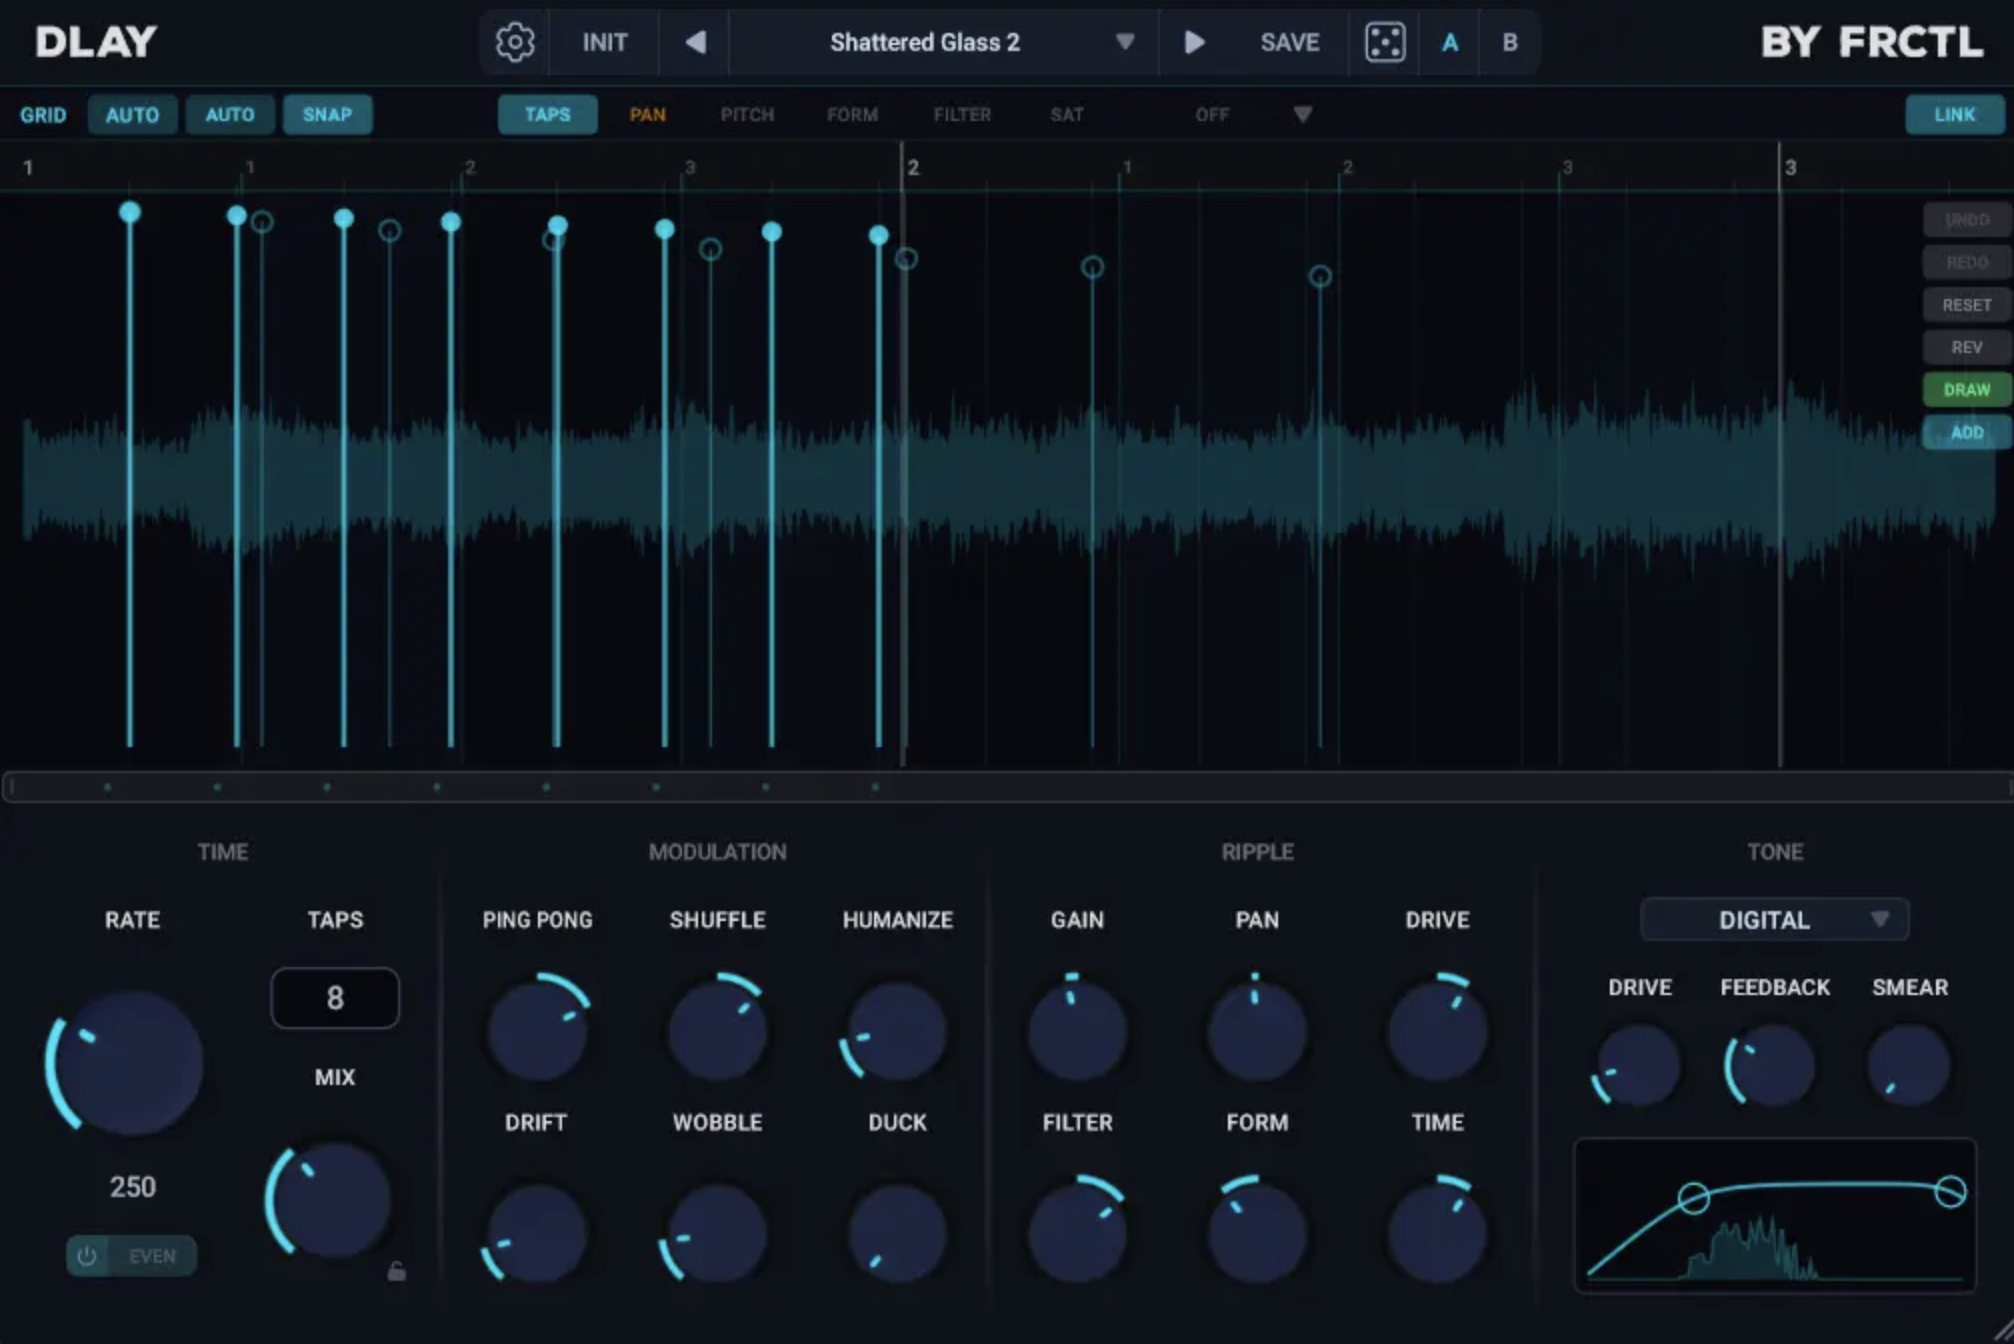Viewport: 2014px width, 1344px height.
Task: Select the high-cut filter node in tone graph
Action: coord(1950,1191)
